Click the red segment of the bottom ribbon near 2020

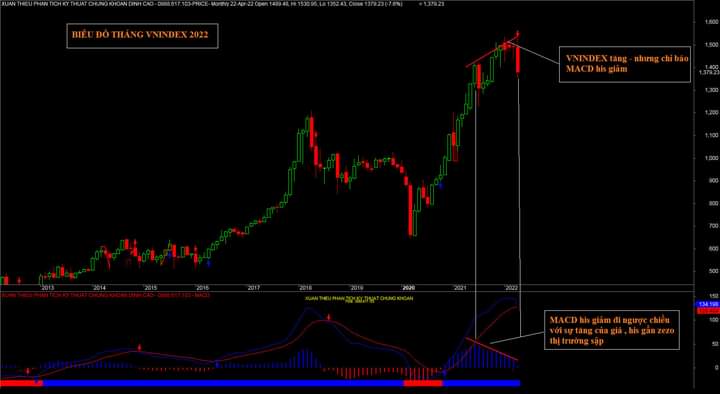(x=423, y=383)
